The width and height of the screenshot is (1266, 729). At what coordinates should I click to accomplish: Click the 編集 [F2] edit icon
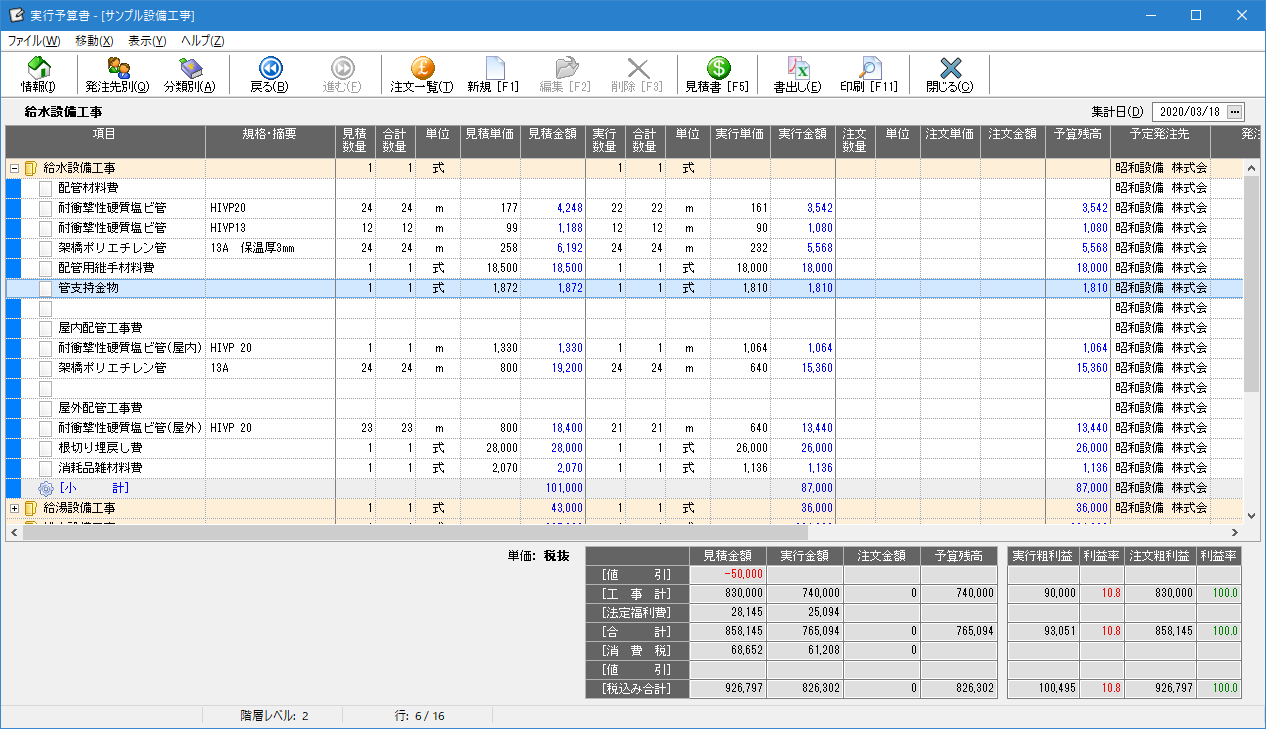click(566, 67)
